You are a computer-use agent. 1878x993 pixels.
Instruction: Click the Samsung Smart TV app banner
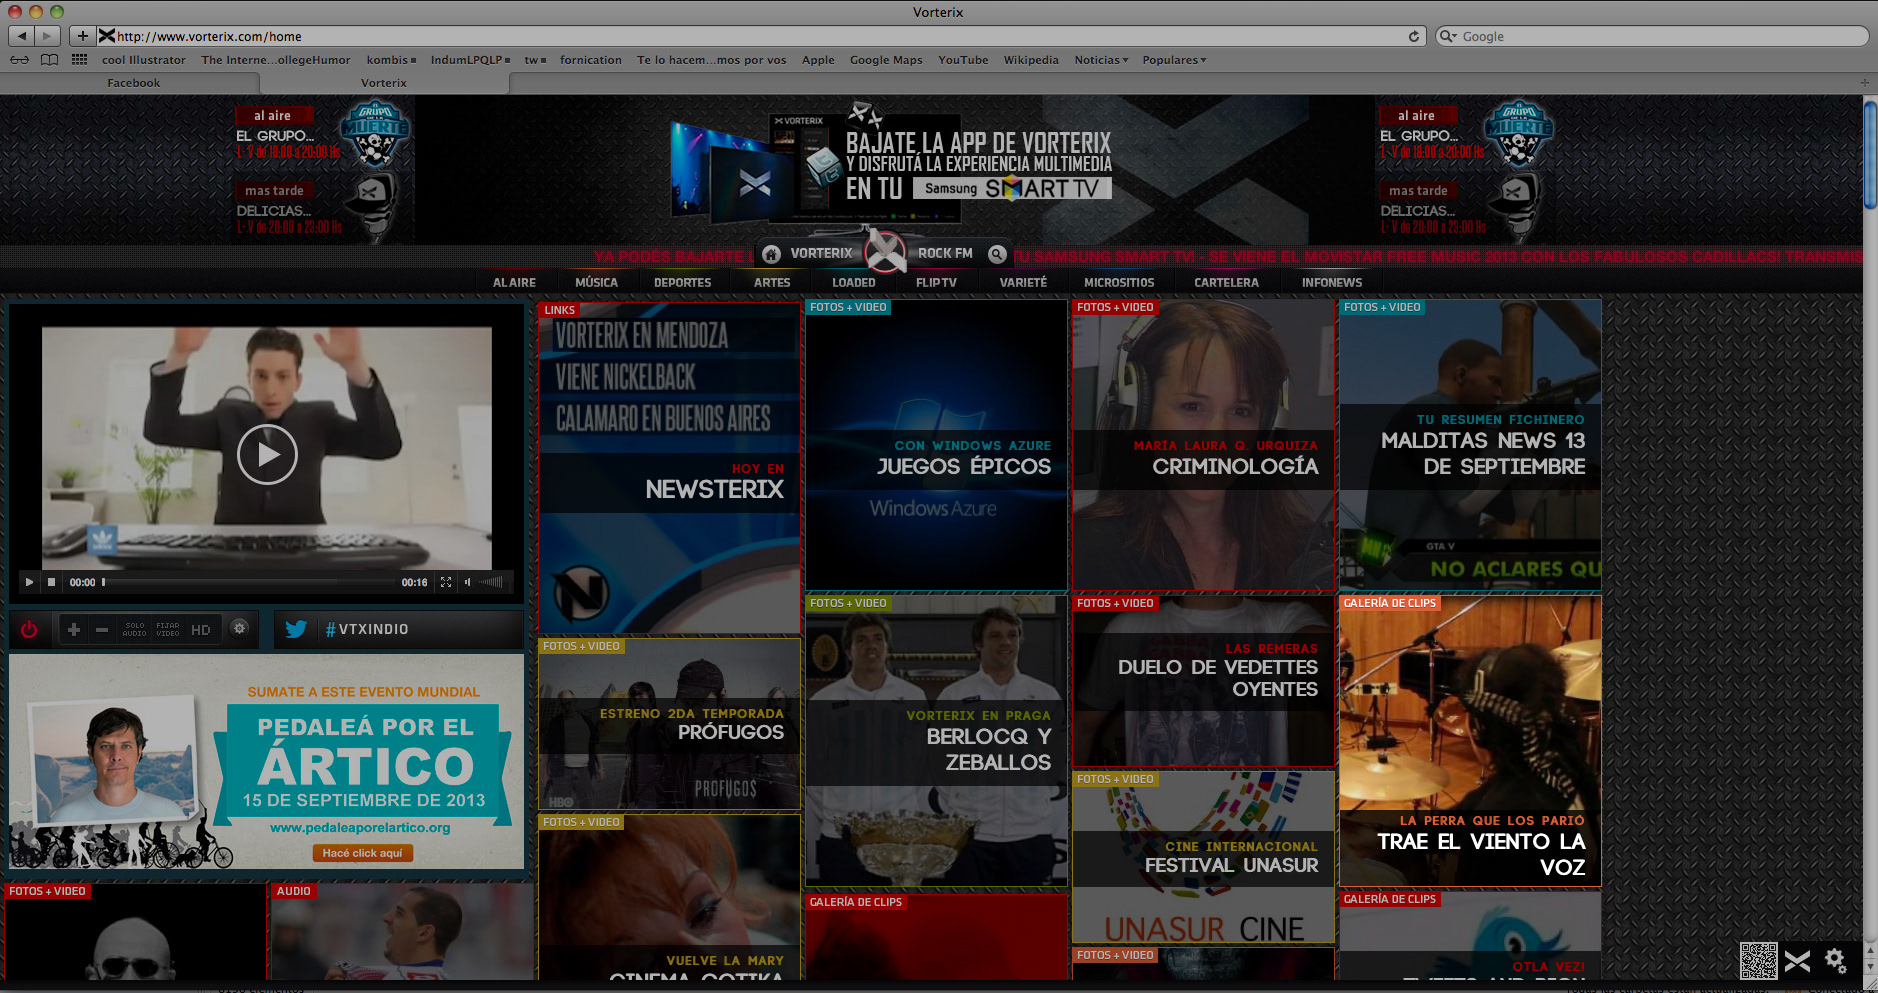(891, 165)
